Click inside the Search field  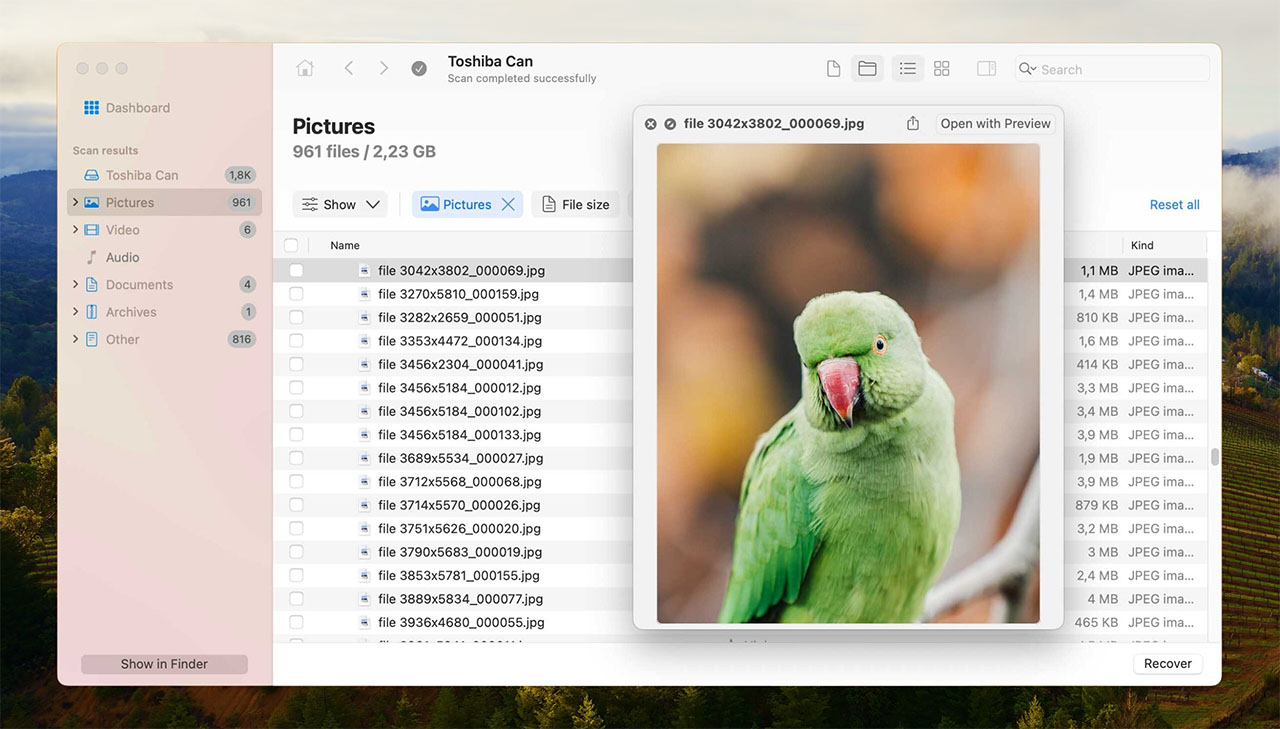(x=1110, y=69)
